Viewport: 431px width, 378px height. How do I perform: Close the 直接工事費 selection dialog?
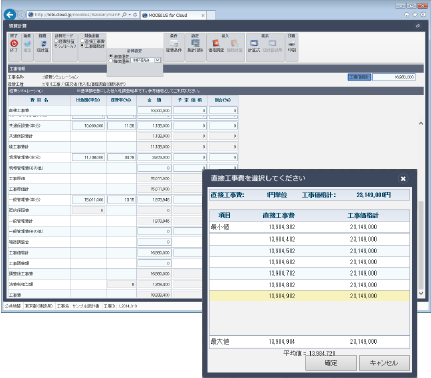pos(403,179)
